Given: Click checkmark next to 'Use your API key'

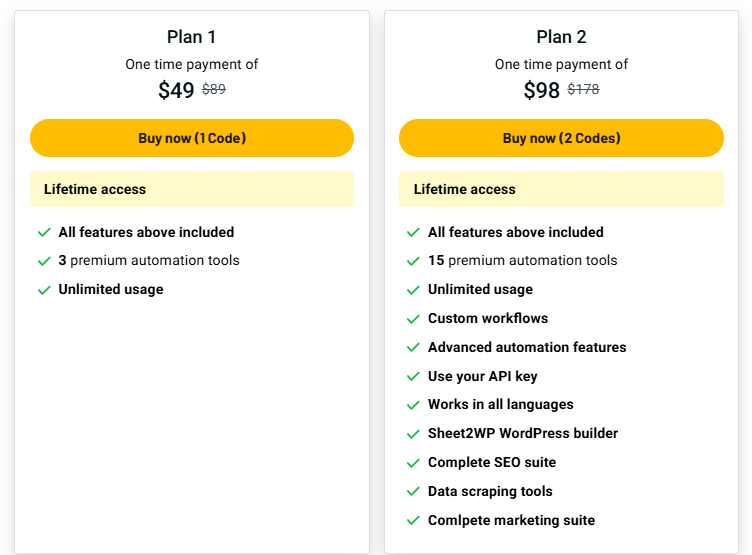Looking at the screenshot, I should click(x=413, y=377).
